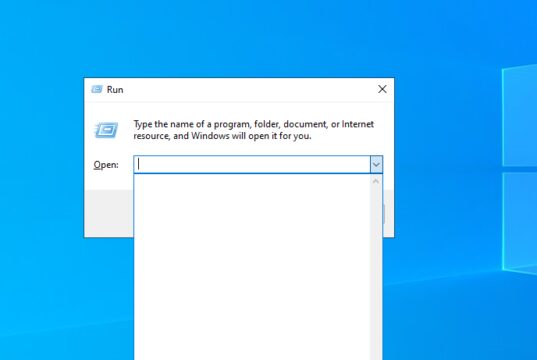Click inside the empty history dropdown list
The image size is (537, 360).
click(x=252, y=267)
